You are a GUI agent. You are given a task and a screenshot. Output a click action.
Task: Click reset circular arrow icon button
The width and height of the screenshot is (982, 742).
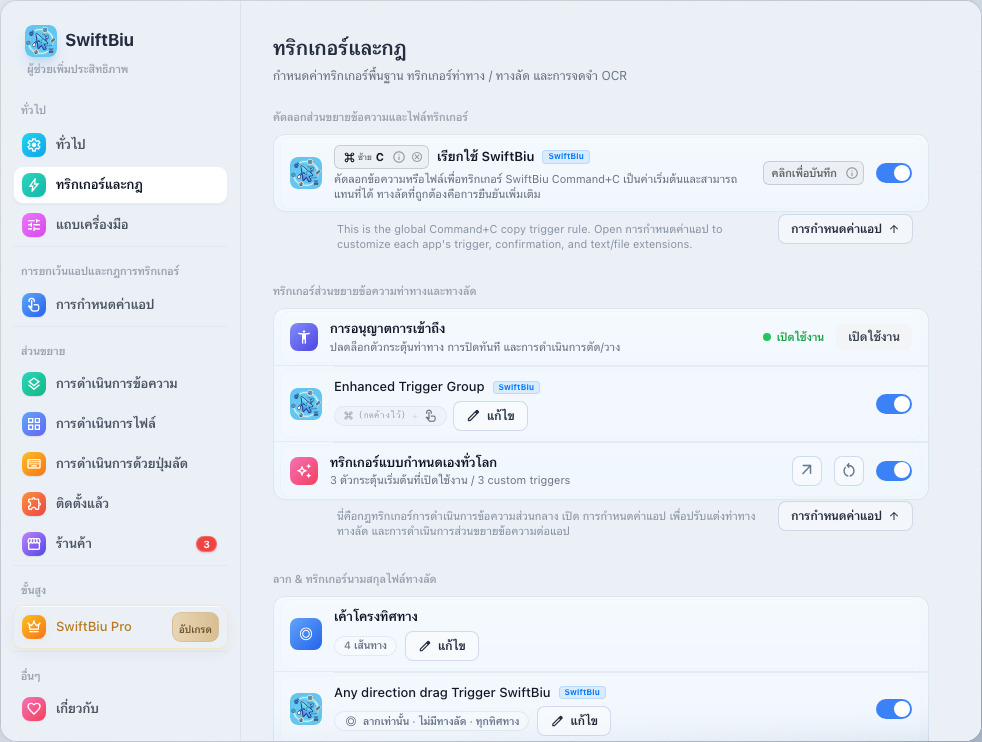tap(849, 471)
